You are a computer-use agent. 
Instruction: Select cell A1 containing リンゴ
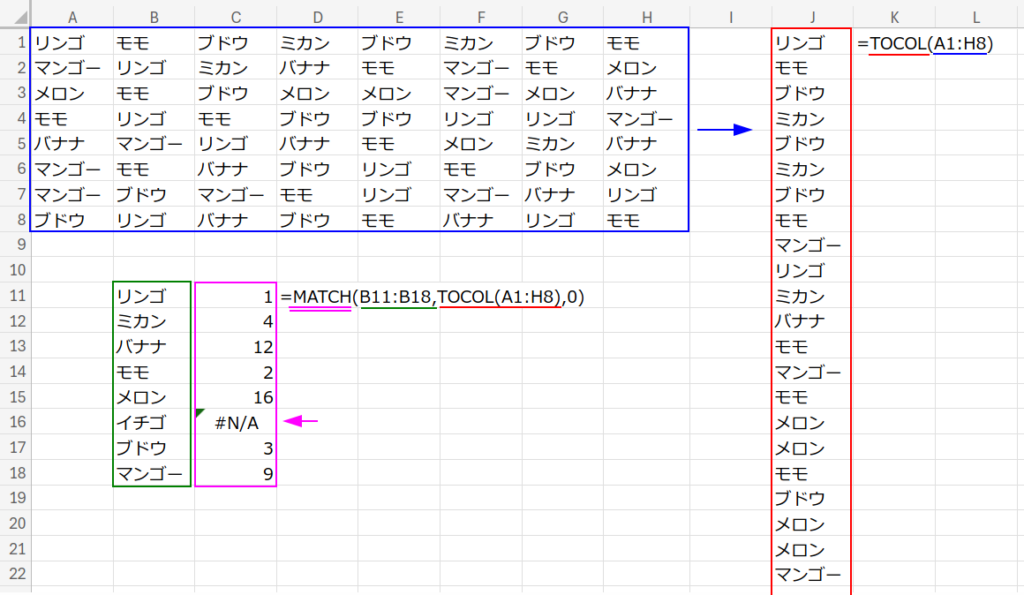[x=72, y=44]
